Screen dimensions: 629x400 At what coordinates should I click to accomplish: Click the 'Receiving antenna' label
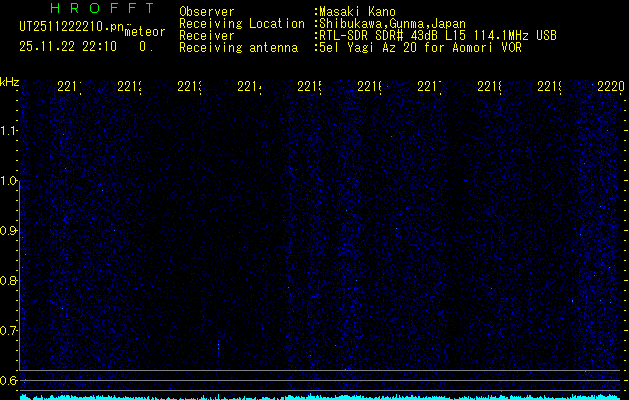coord(238,48)
